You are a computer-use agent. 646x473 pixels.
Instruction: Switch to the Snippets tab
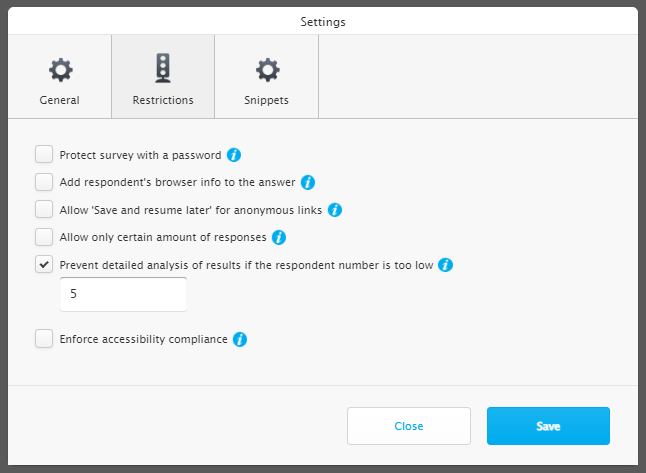[x=267, y=77]
